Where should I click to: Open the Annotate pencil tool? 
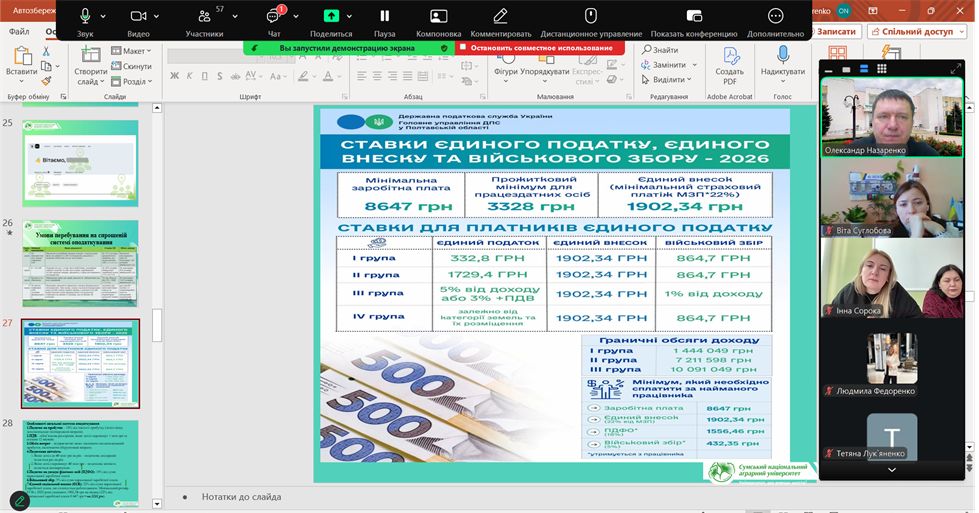point(500,16)
